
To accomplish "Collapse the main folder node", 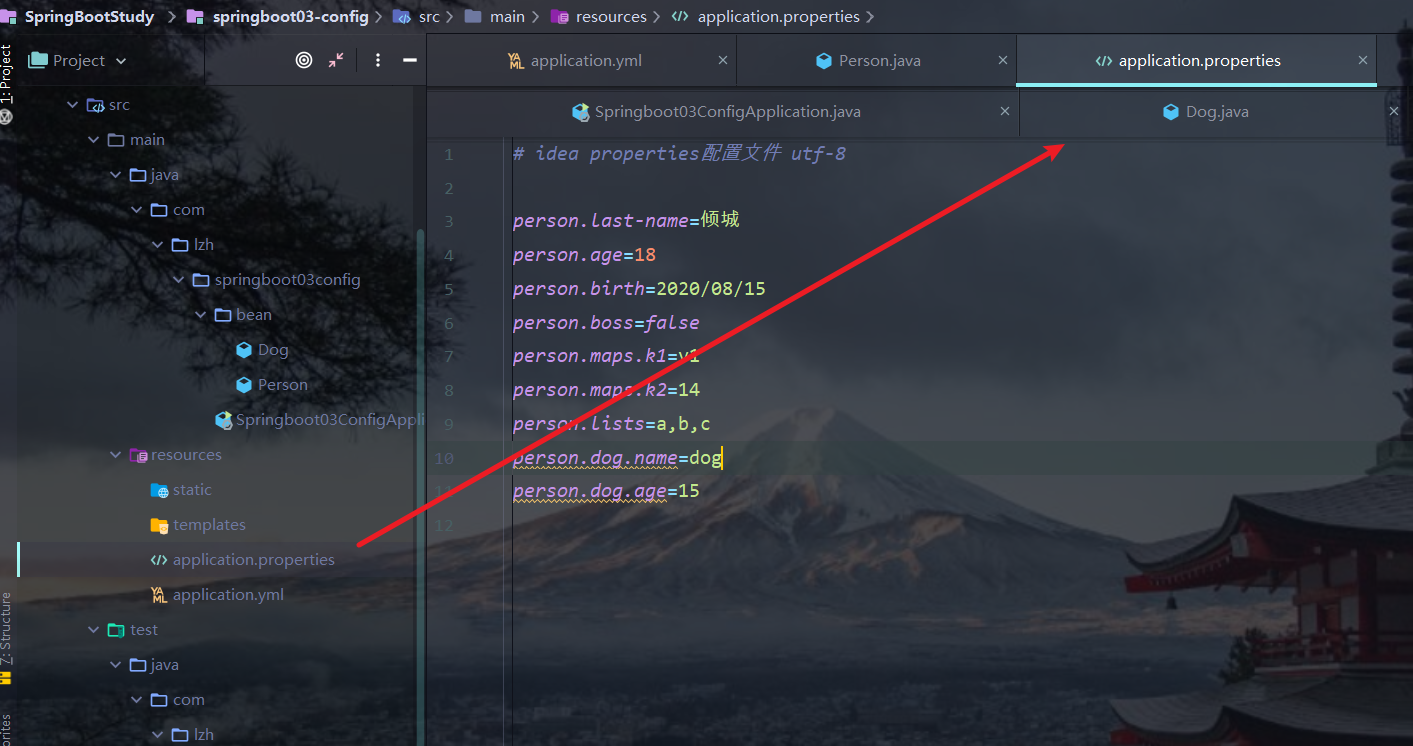I will [x=93, y=140].
